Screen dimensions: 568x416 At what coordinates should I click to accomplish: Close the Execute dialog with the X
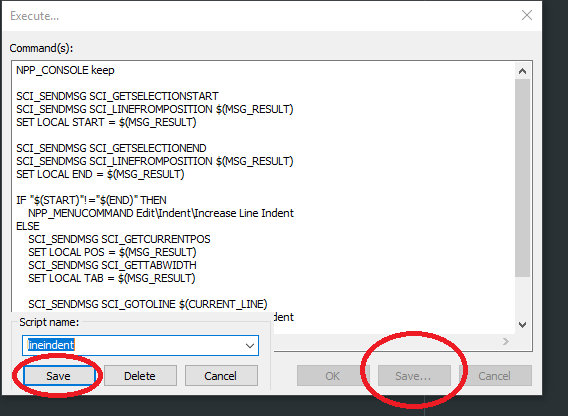click(527, 15)
